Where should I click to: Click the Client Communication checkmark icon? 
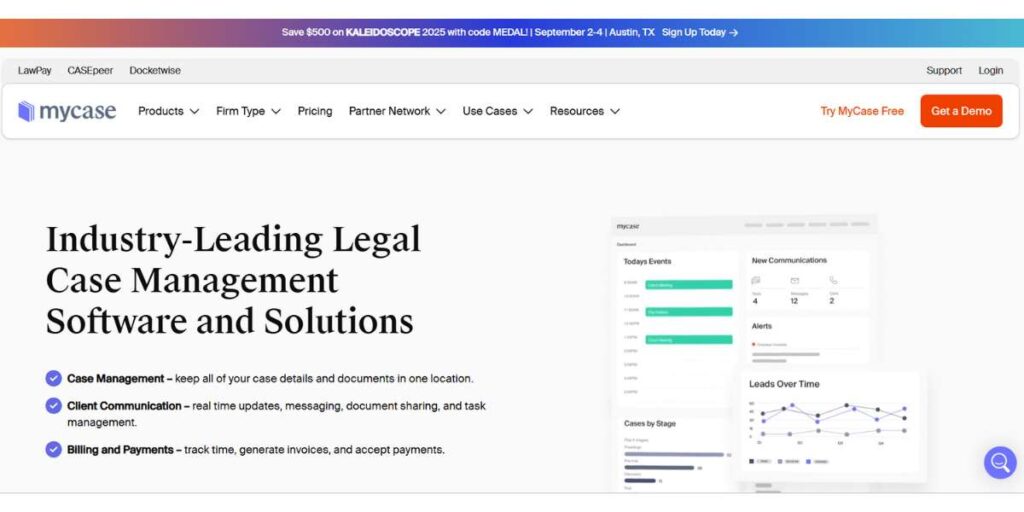[x=54, y=406]
